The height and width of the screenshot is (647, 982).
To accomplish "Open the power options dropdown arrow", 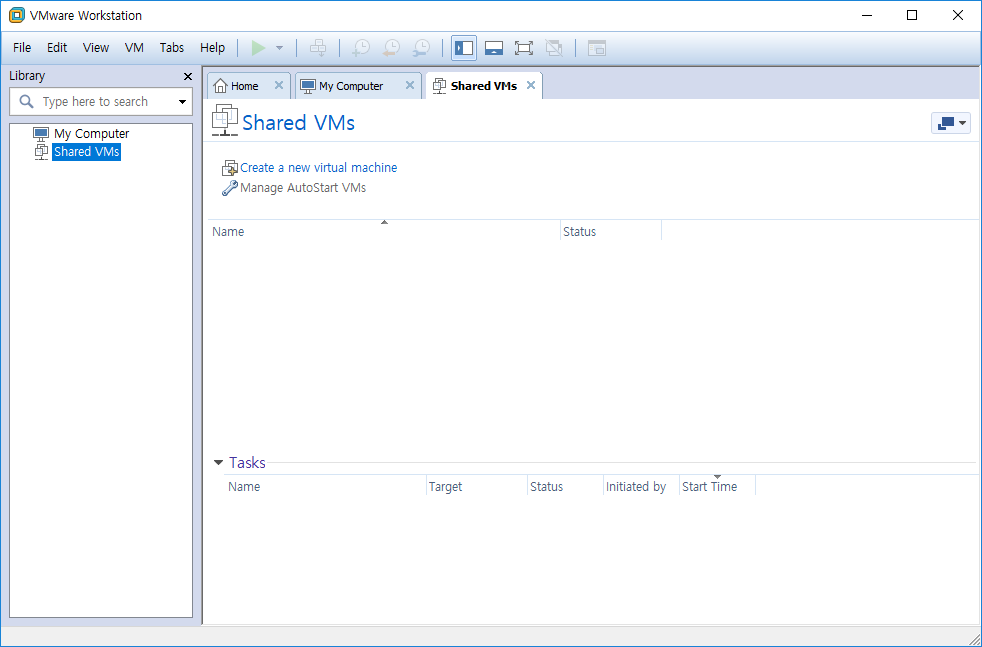I will tap(279, 48).
